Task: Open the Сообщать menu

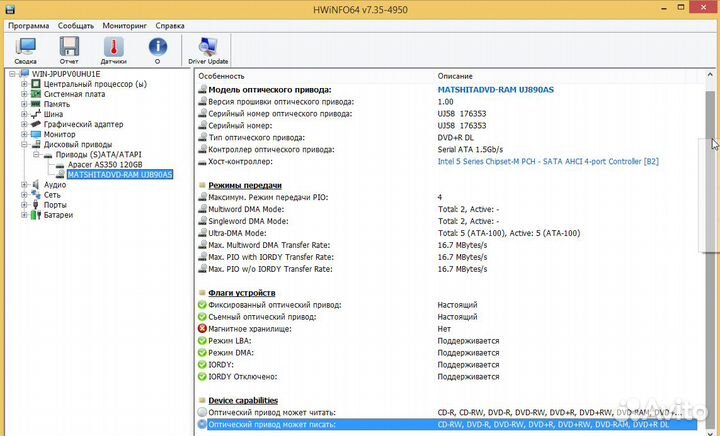Action: pos(76,26)
